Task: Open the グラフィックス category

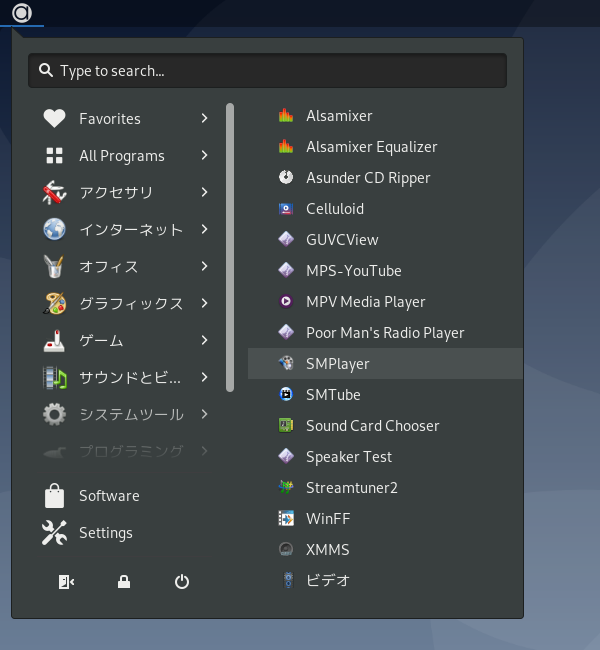Action: coord(126,303)
